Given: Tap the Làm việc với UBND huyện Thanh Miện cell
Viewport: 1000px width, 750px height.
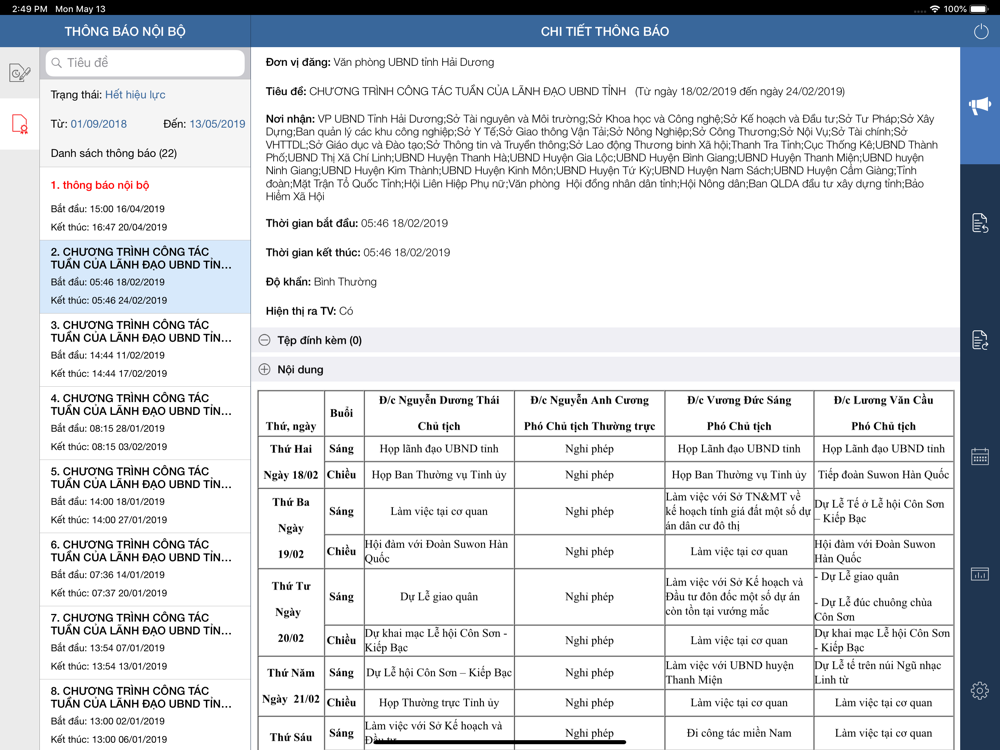Looking at the screenshot, I should click(x=739, y=673).
